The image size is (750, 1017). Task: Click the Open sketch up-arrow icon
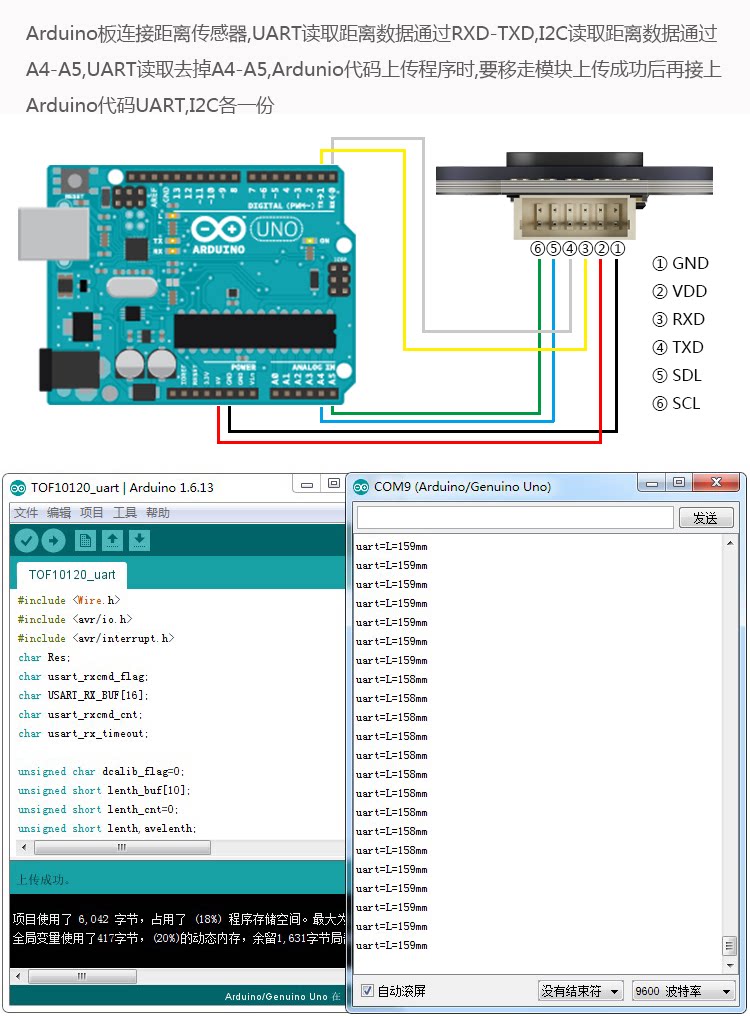tap(112, 540)
